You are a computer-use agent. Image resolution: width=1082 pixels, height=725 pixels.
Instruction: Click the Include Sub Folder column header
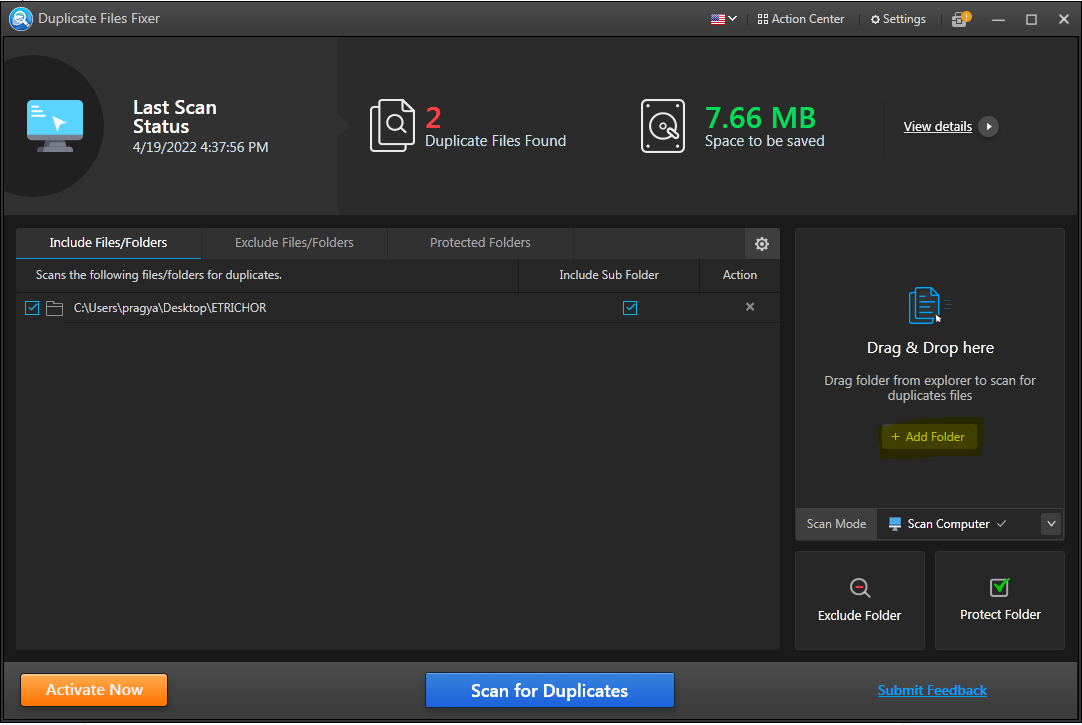[x=609, y=275]
